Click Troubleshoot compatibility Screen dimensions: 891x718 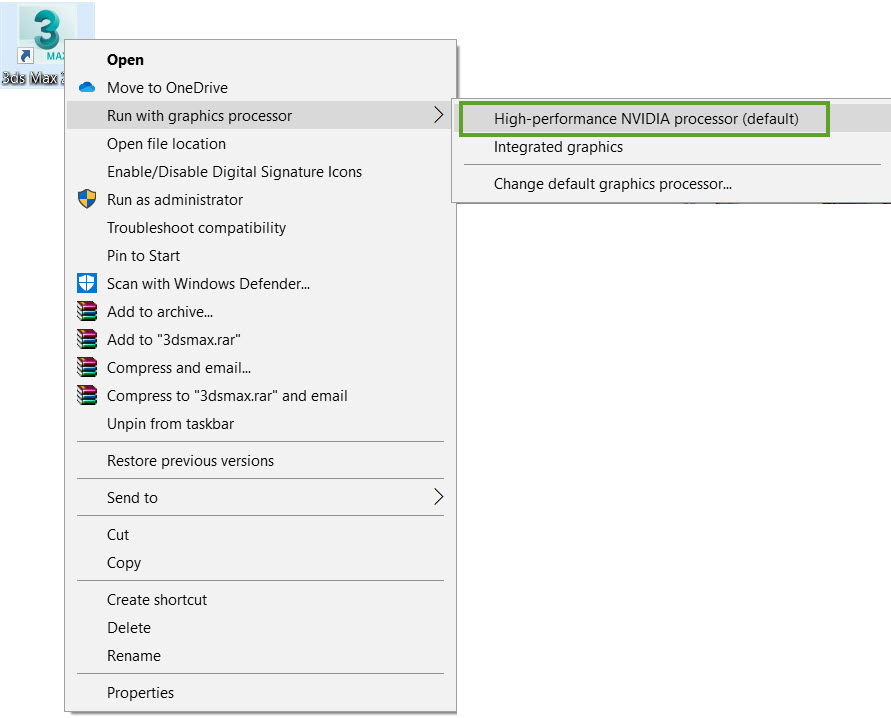[196, 227]
